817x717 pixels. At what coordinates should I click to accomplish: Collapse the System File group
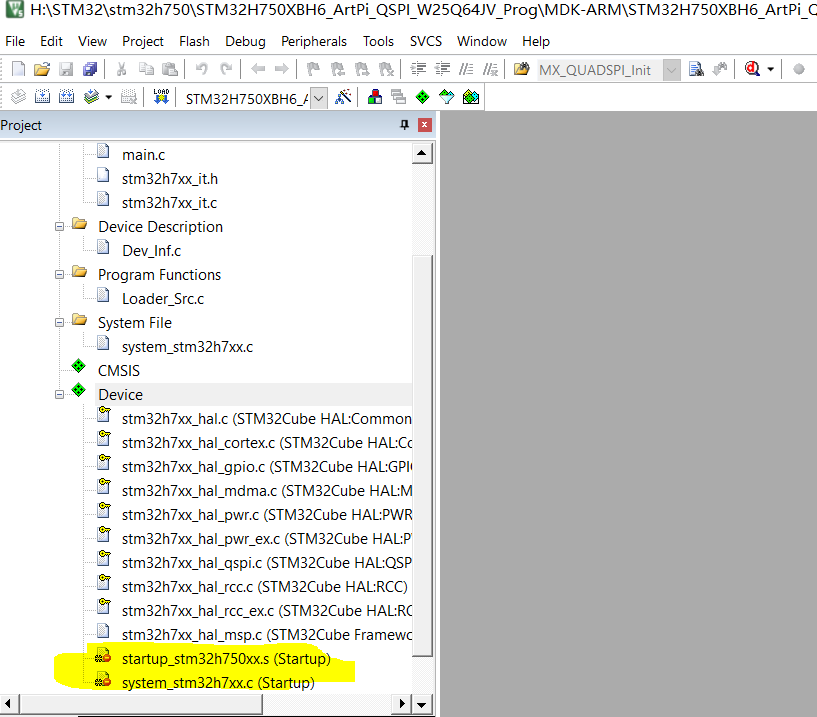(x=59, y=322)
